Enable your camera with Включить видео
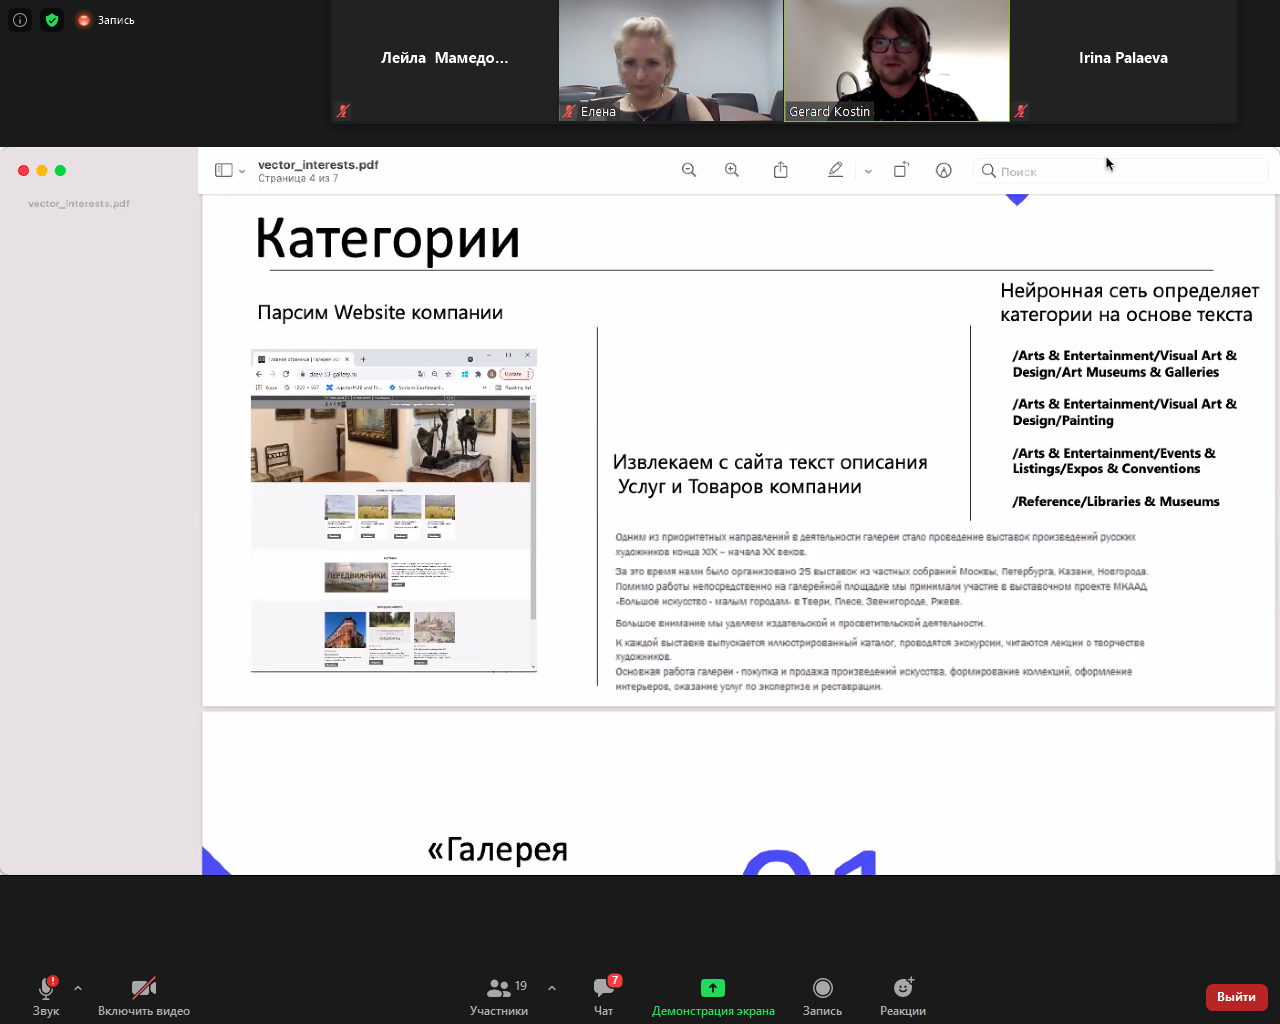The height and width of the screenshot is (1024, 1280). tap(142, 994)
